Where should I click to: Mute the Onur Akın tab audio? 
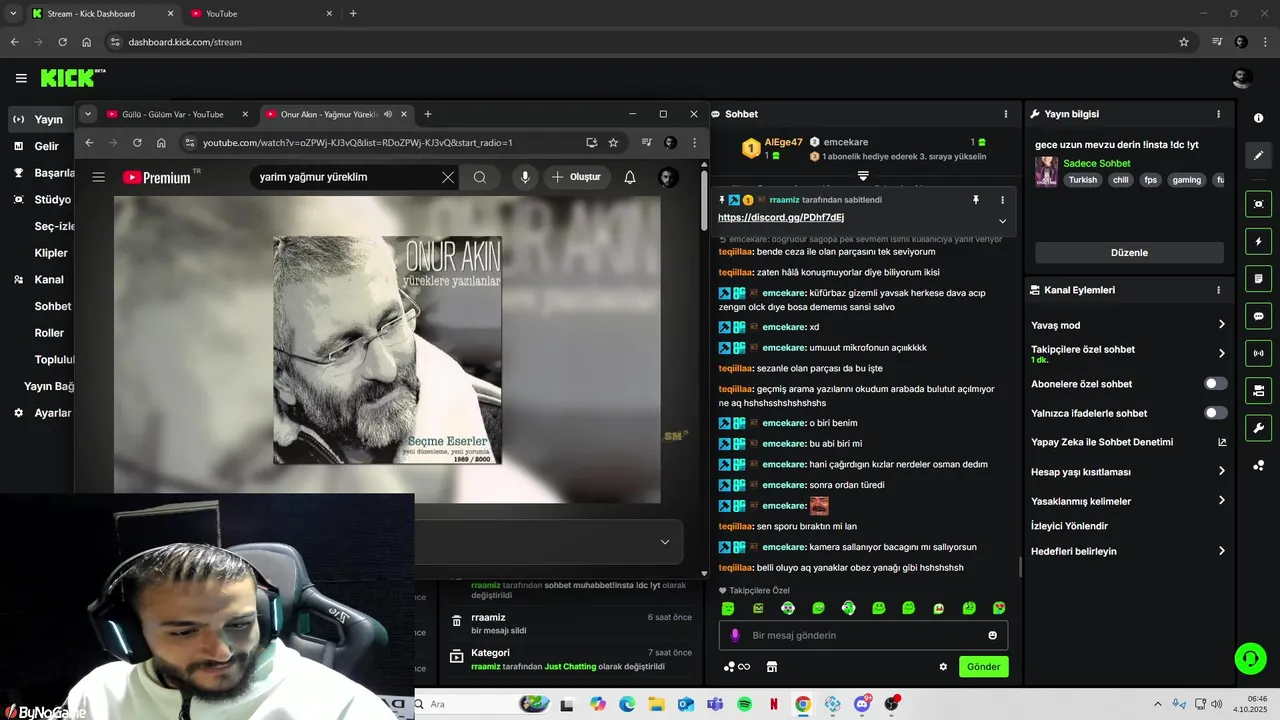click(x=388, y=114)
